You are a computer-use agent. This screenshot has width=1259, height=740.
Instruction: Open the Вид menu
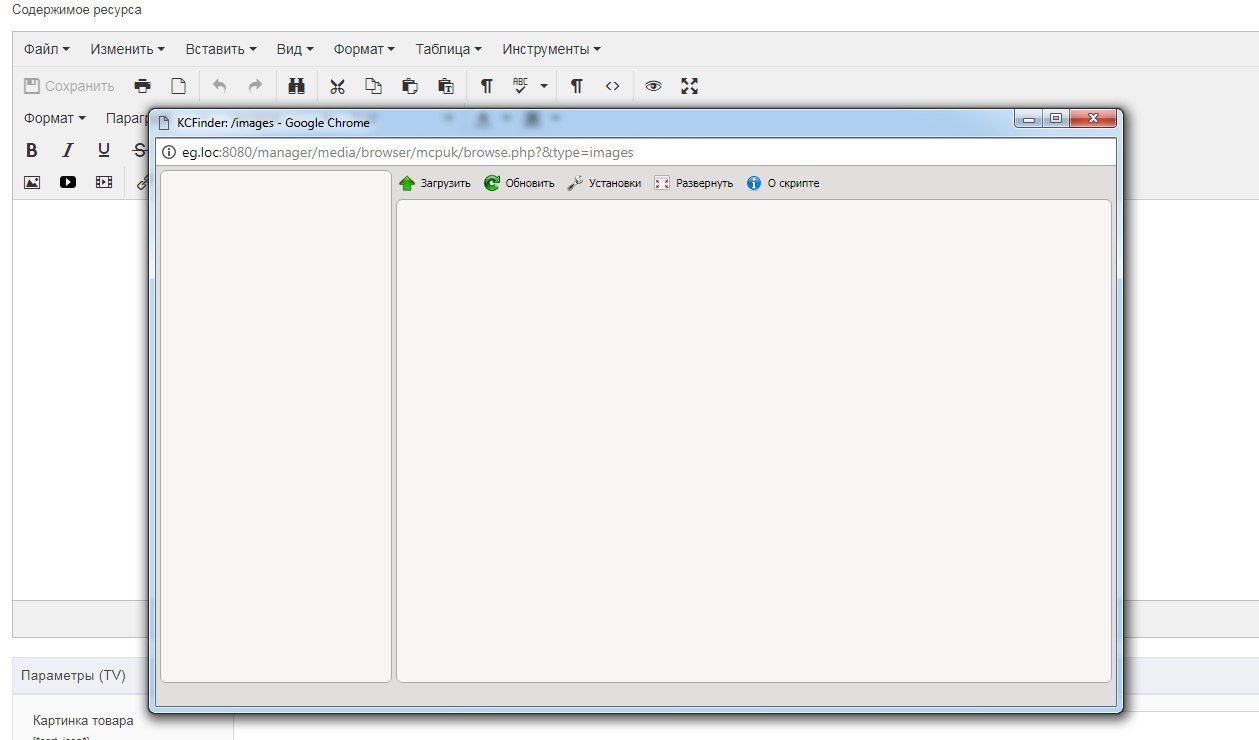(295, 49)
